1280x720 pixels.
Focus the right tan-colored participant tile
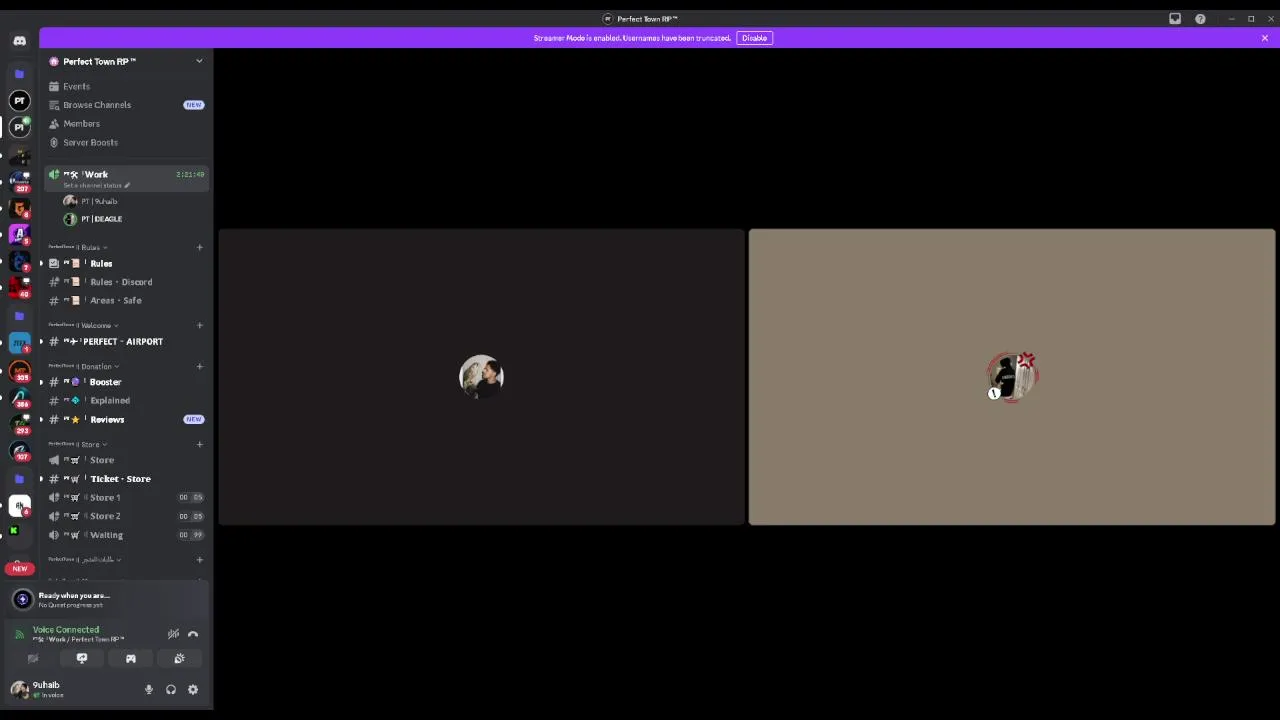pos(1012,377)
